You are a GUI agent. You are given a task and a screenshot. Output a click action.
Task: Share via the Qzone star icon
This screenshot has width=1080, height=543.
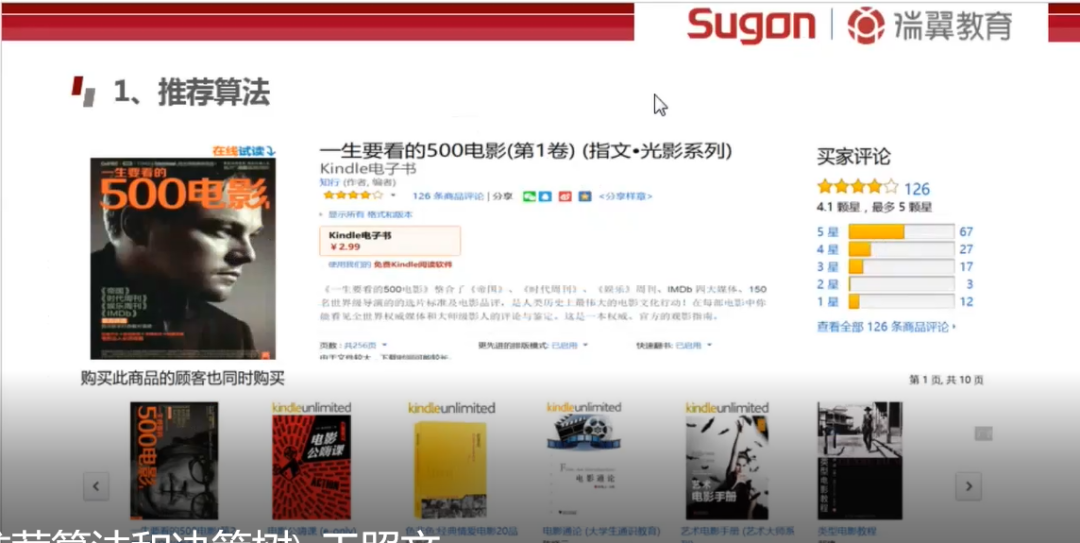coord(584,196)
